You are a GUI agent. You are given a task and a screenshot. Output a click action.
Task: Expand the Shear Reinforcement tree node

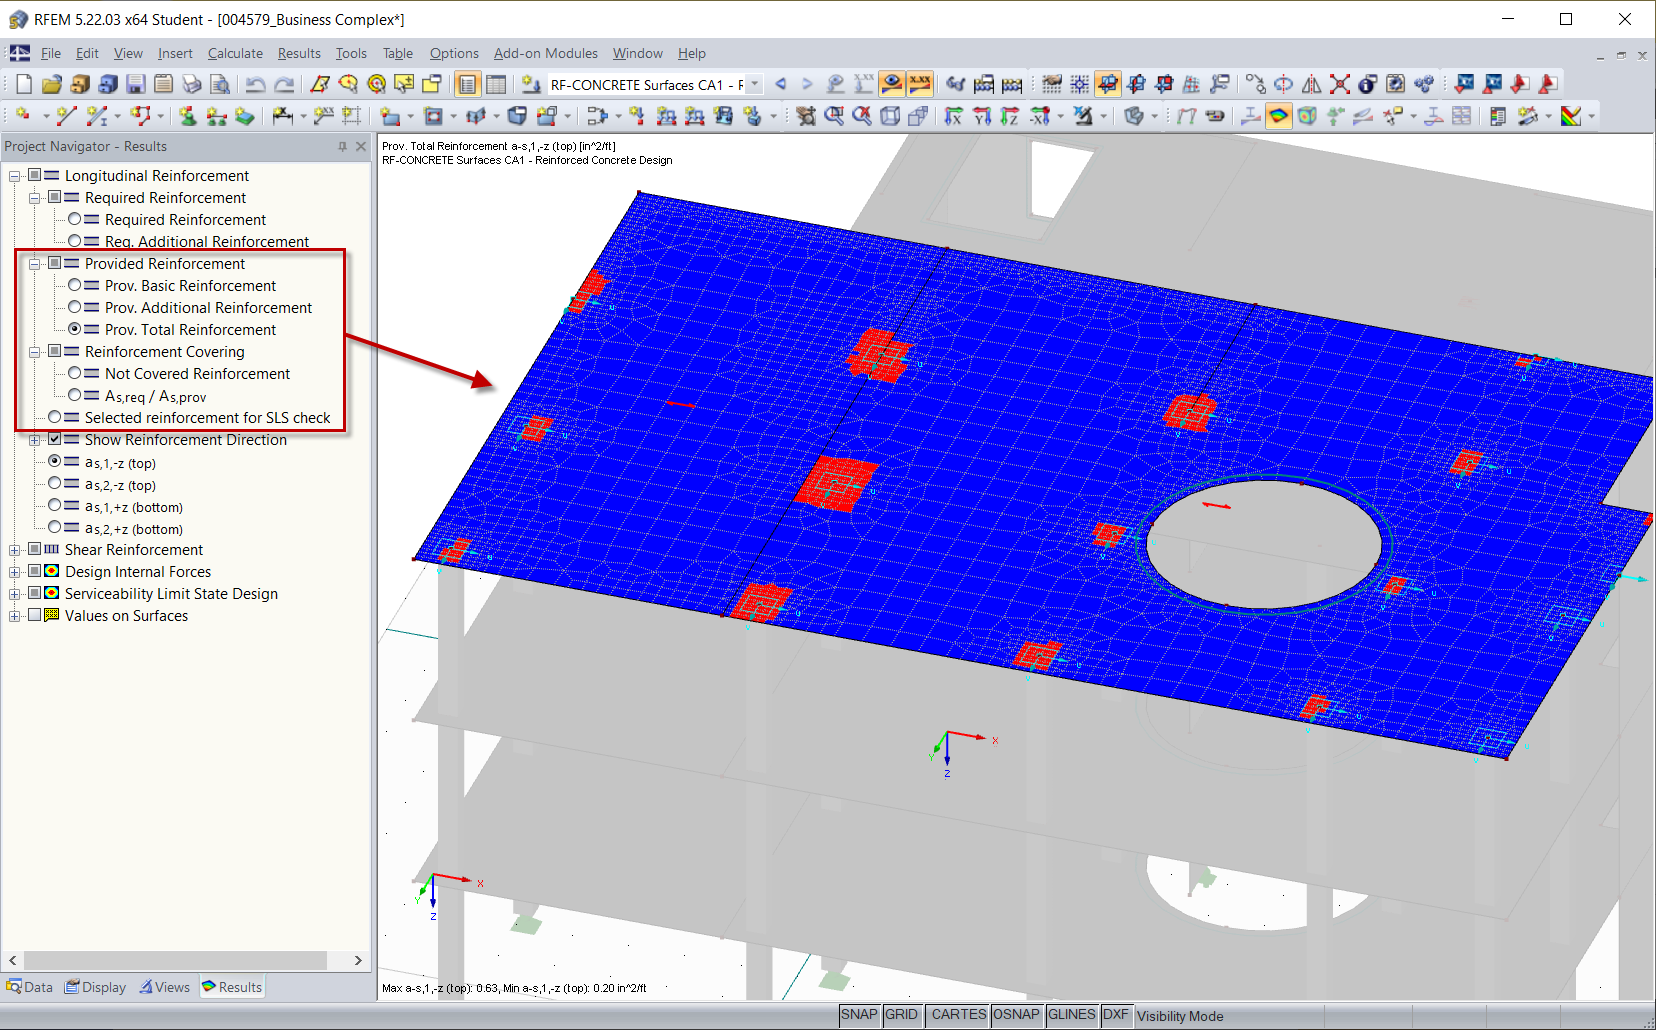pyautogui.click(x=14, y=549)
